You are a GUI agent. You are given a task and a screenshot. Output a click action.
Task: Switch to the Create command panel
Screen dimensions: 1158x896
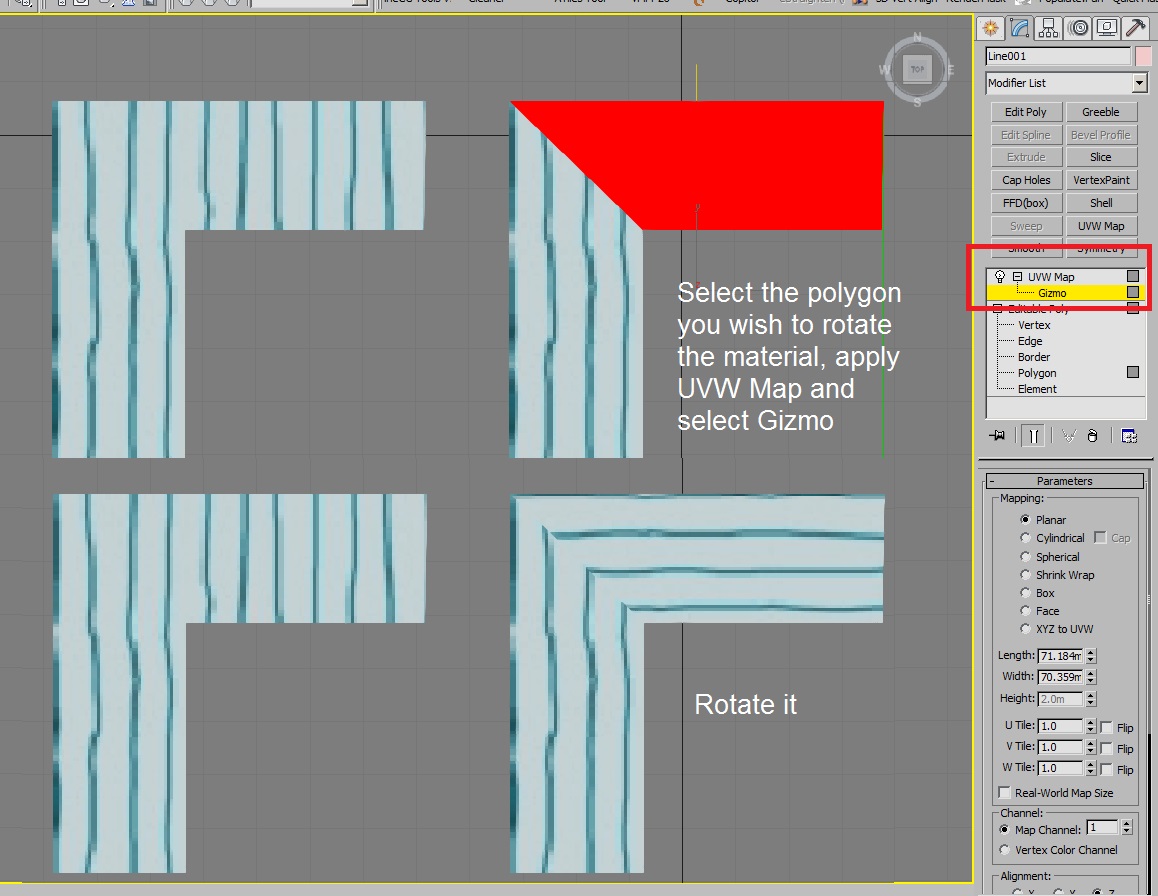click(x=989, y=29)
